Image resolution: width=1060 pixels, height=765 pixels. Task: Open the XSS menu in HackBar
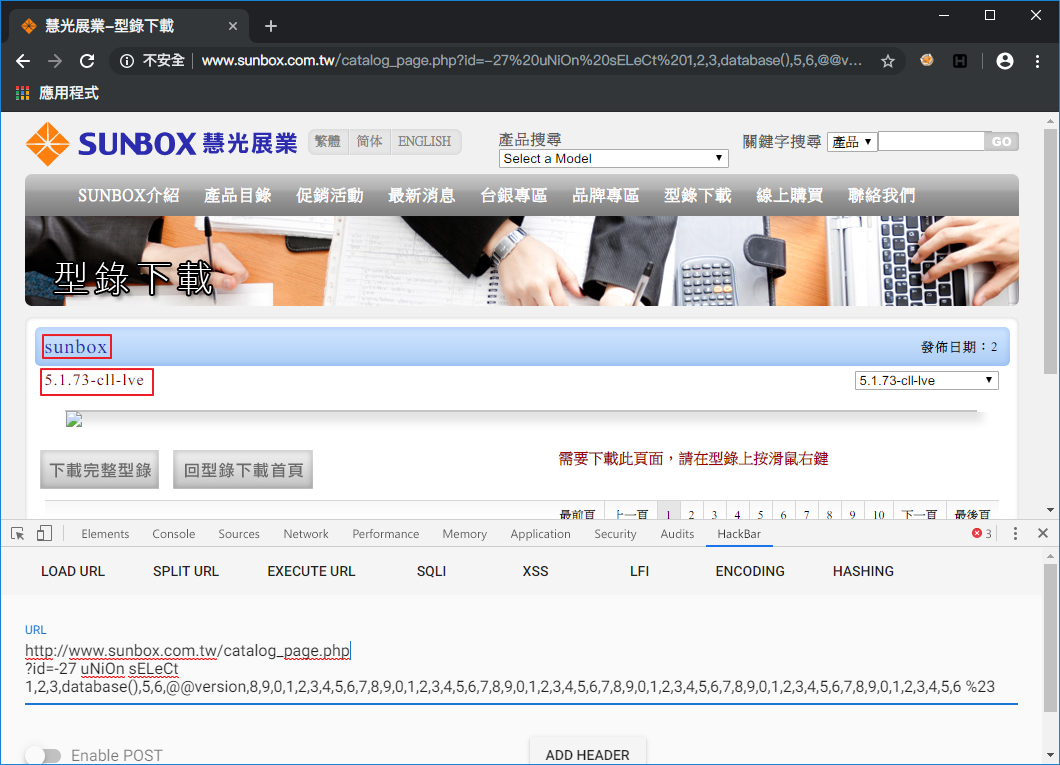click(535, 572)
